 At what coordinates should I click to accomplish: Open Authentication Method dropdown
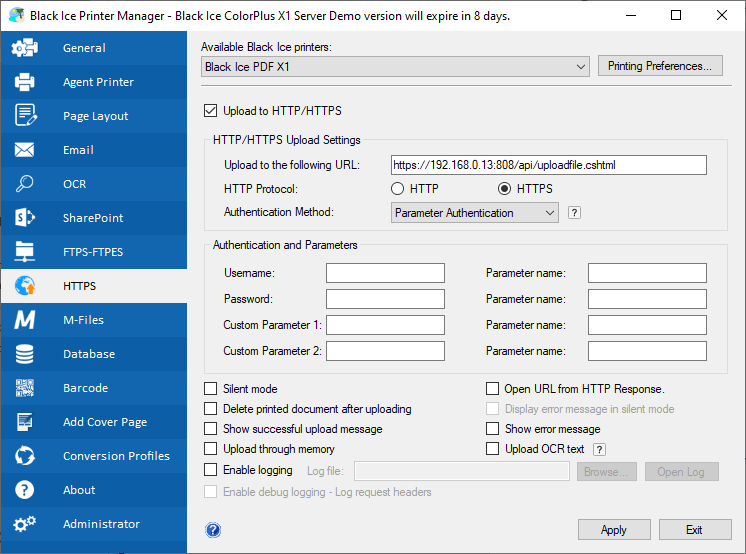pyautogui.click(x=474, y=213)
